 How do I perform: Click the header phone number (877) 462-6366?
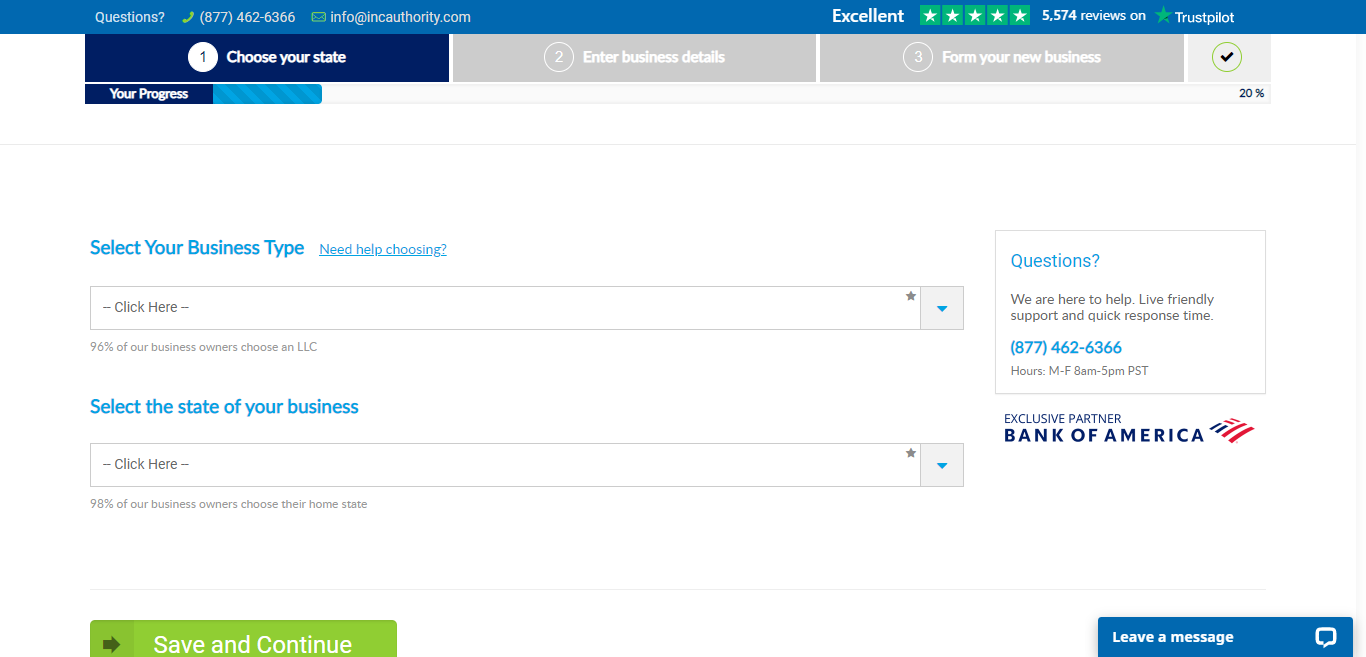tap(247, 17)
